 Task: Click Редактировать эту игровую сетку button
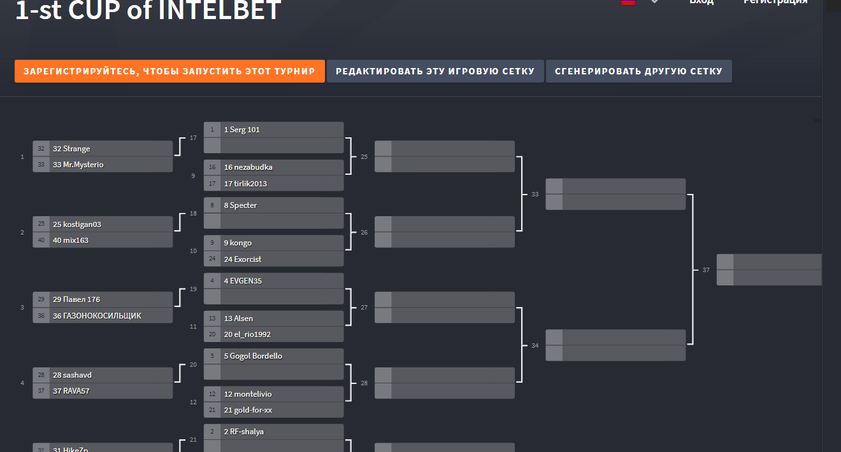pyautogui.click(x=435, y=71)
